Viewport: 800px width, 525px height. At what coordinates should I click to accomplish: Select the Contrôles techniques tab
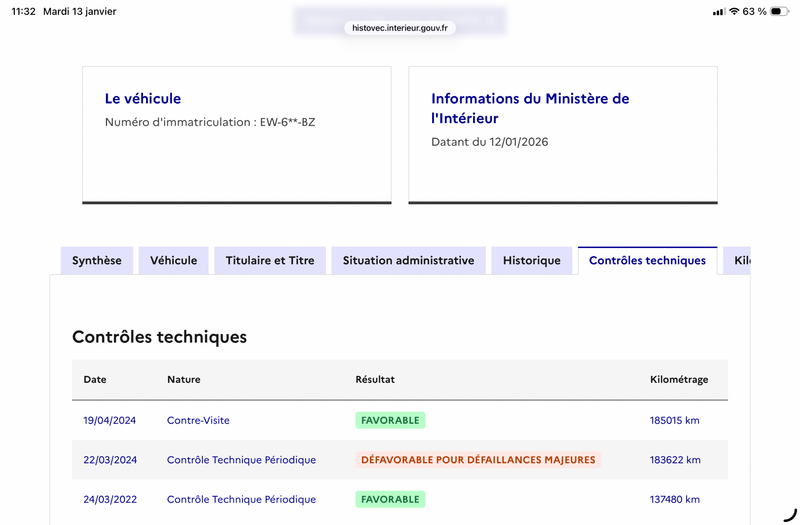647,261
